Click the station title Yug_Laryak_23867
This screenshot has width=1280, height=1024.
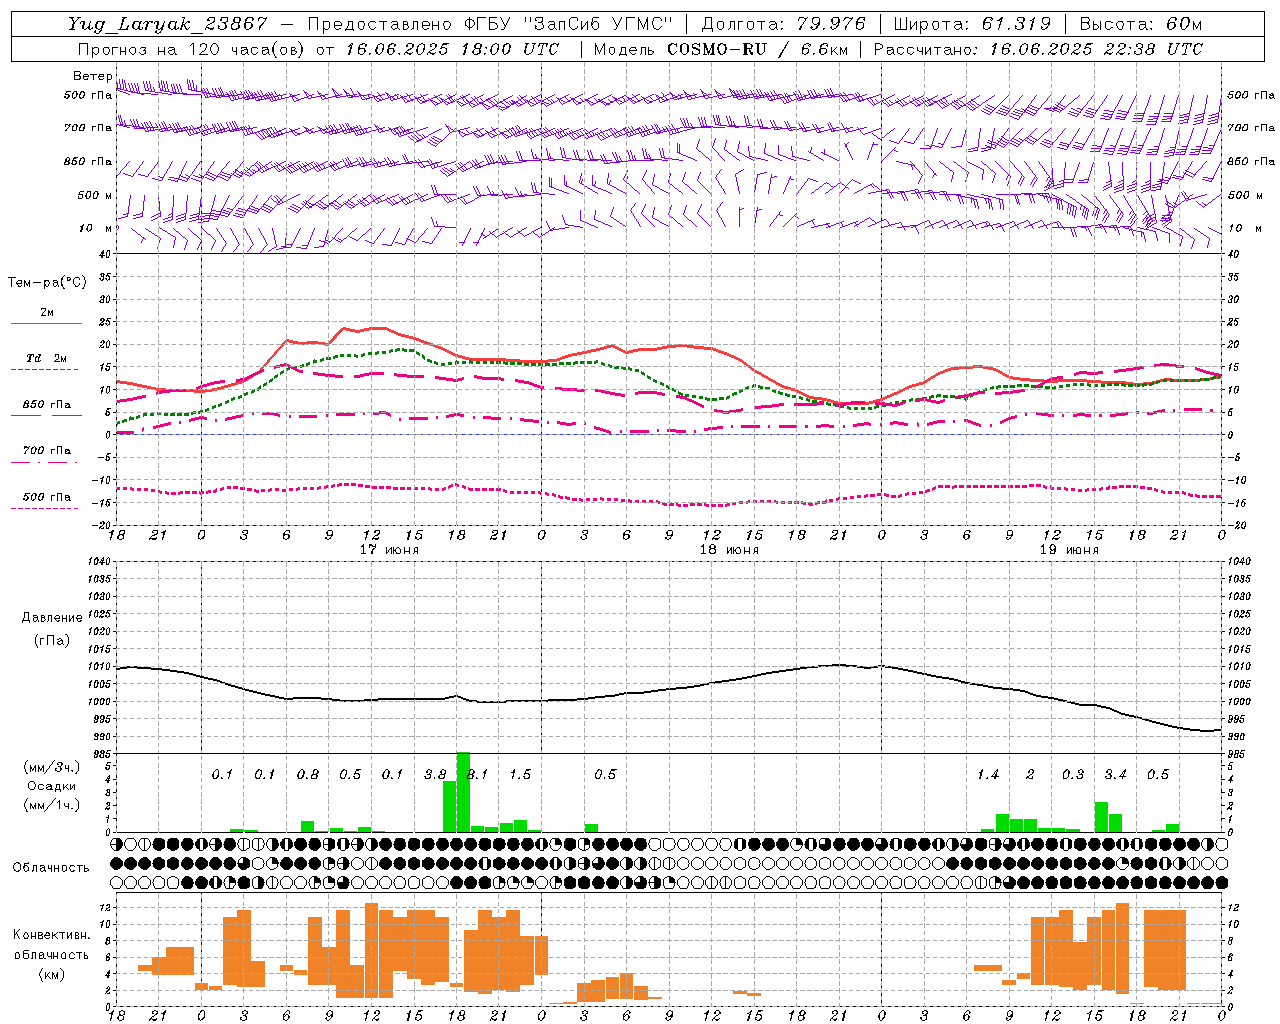pos(167,24)
